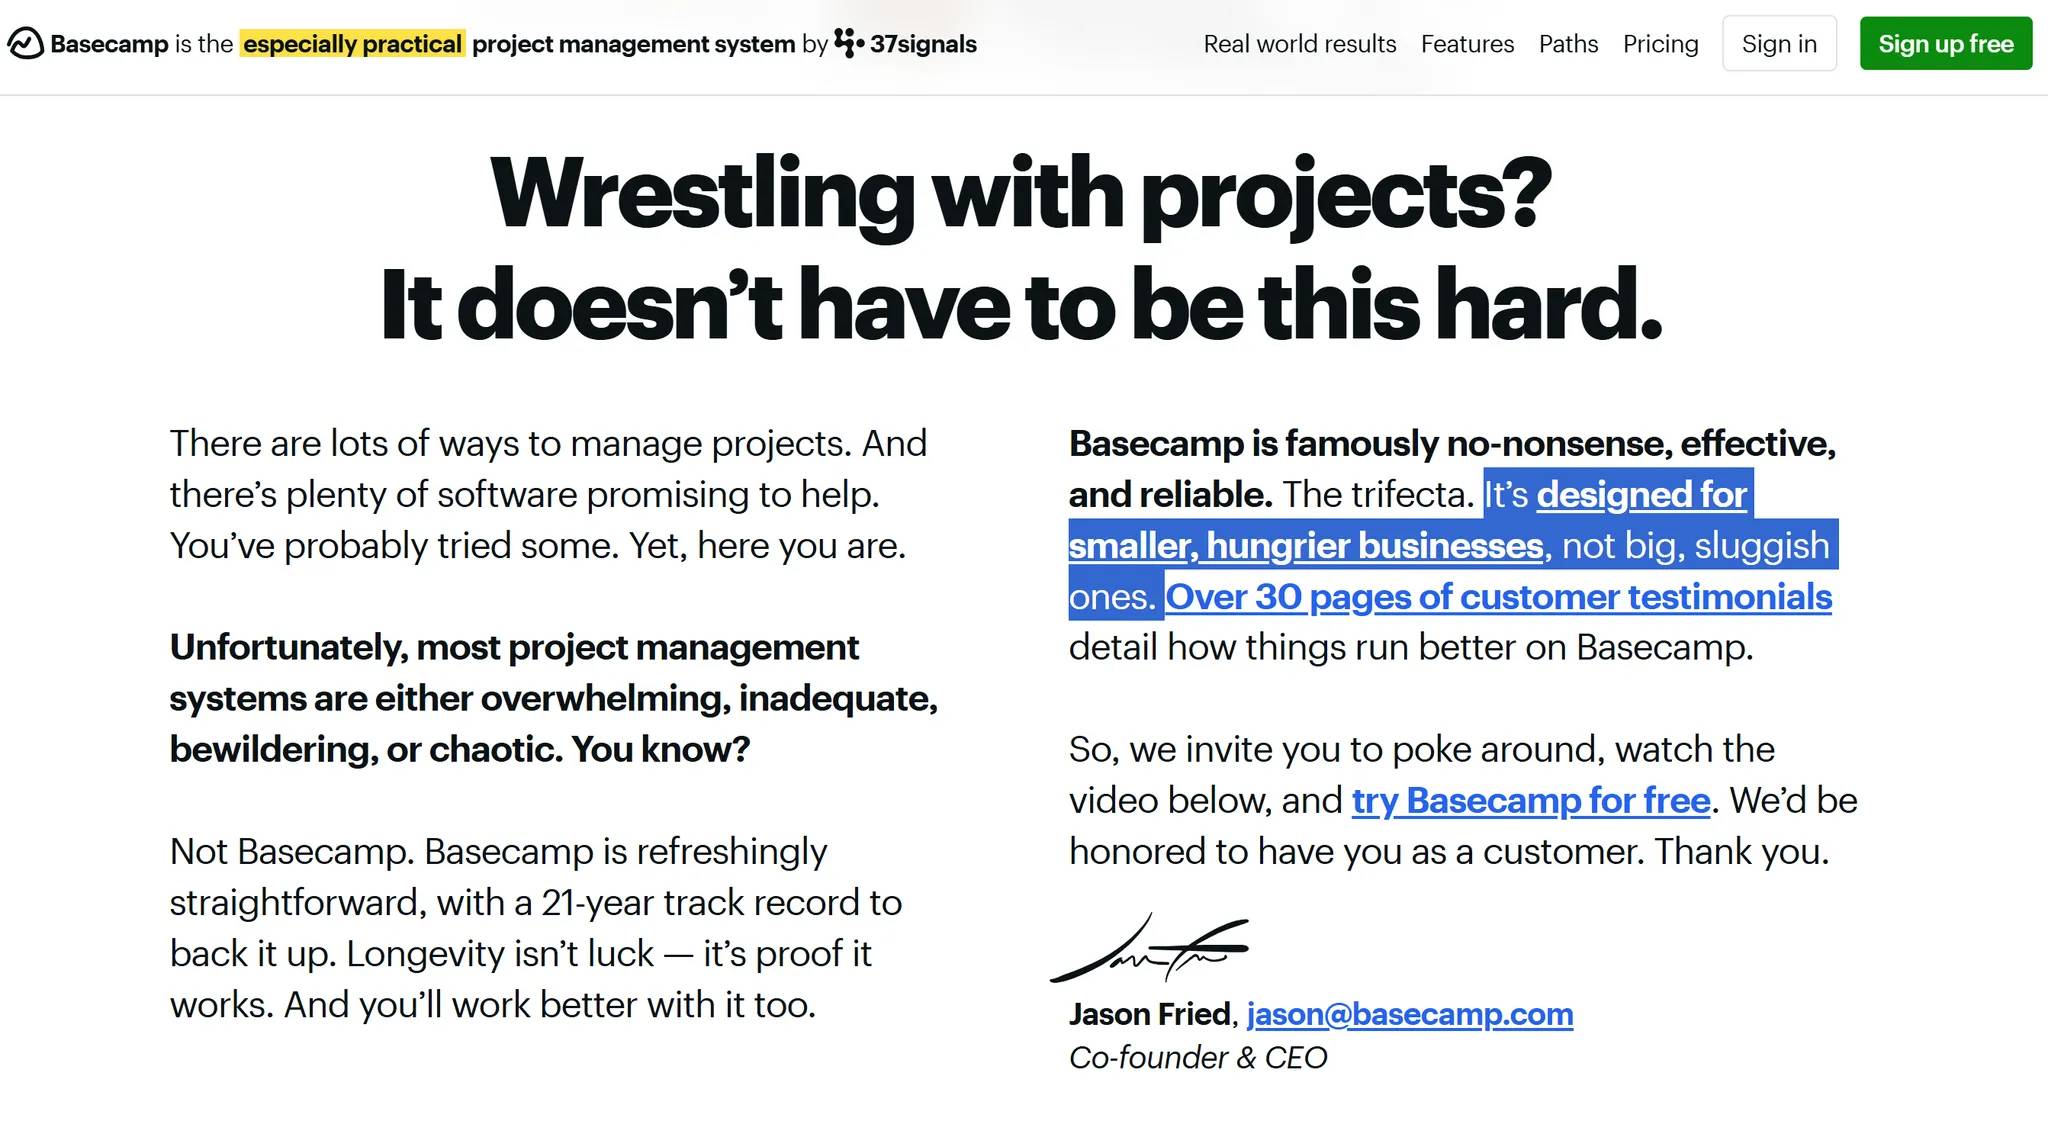Open Over 30 pages of customer testimonials
Image resolution: width=2048 pixels, height=1133 pixels.
[x=1498, y=597]
